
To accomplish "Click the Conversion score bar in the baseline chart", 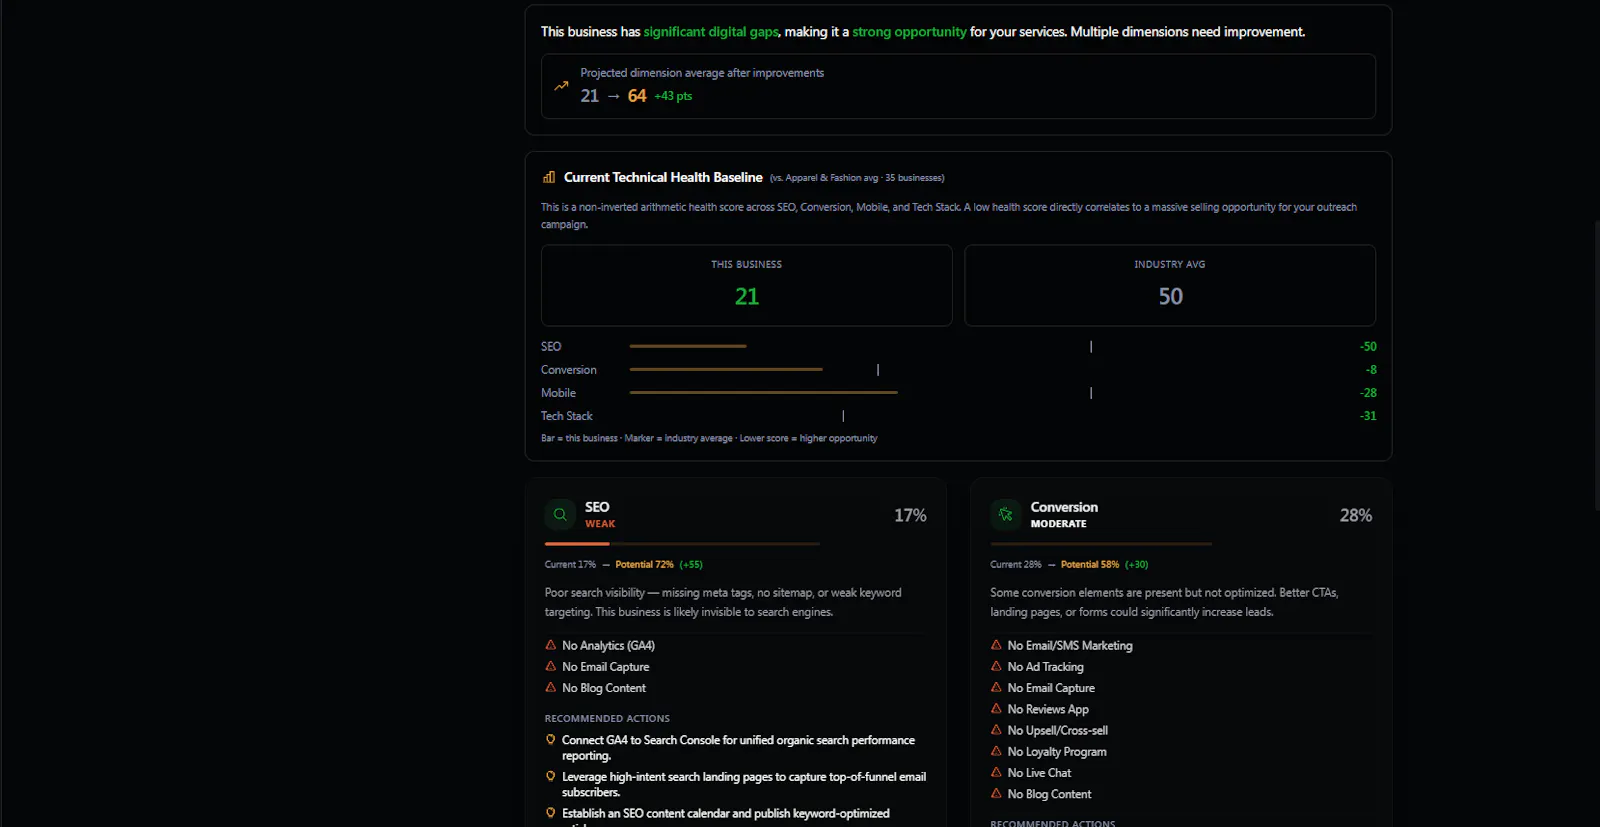I will point(726,370).
